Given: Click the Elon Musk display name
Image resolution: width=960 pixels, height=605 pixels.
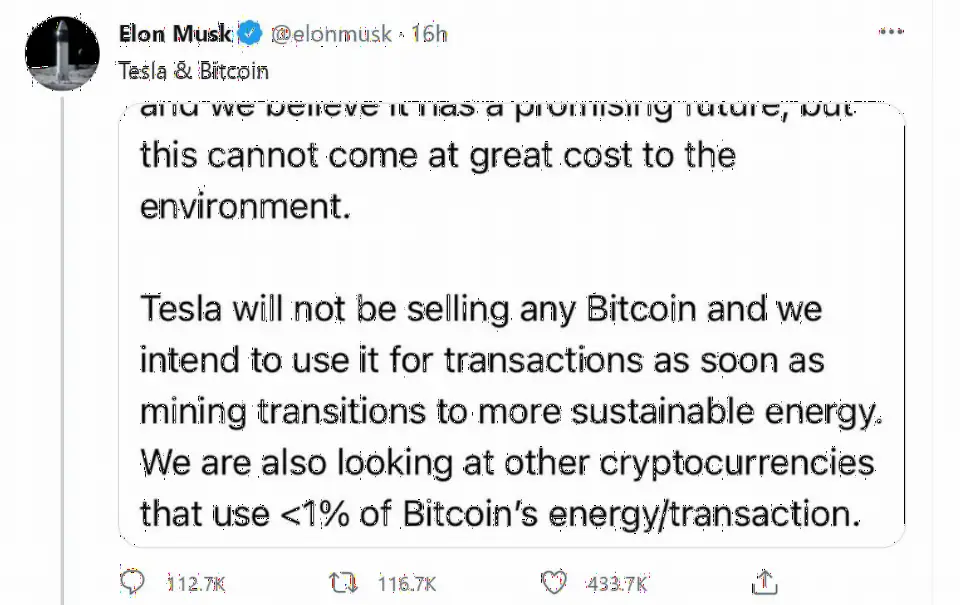Looking at the screenshot, I should [x=175, y=34].
